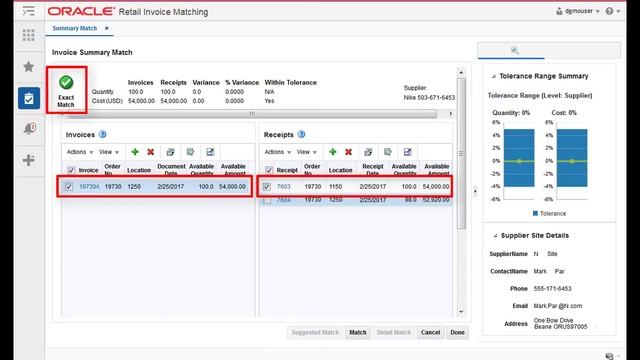Uncheck the receipt 7603 checkbox
640x360 pixels.
pyautogui.click(x=267, y=187)
